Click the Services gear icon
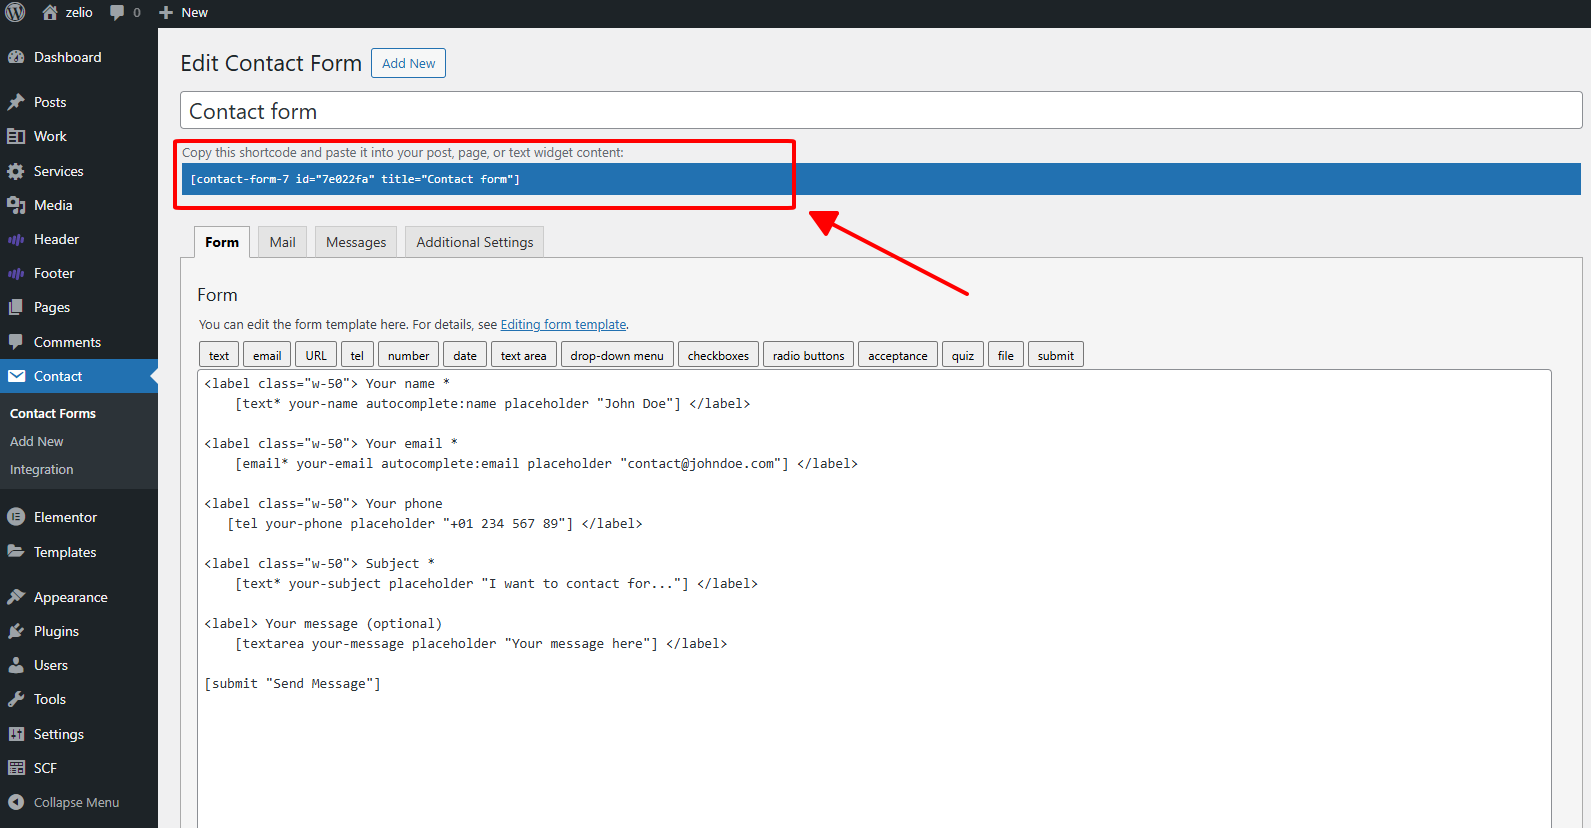The image size is (1591, 828). [16, 171]
